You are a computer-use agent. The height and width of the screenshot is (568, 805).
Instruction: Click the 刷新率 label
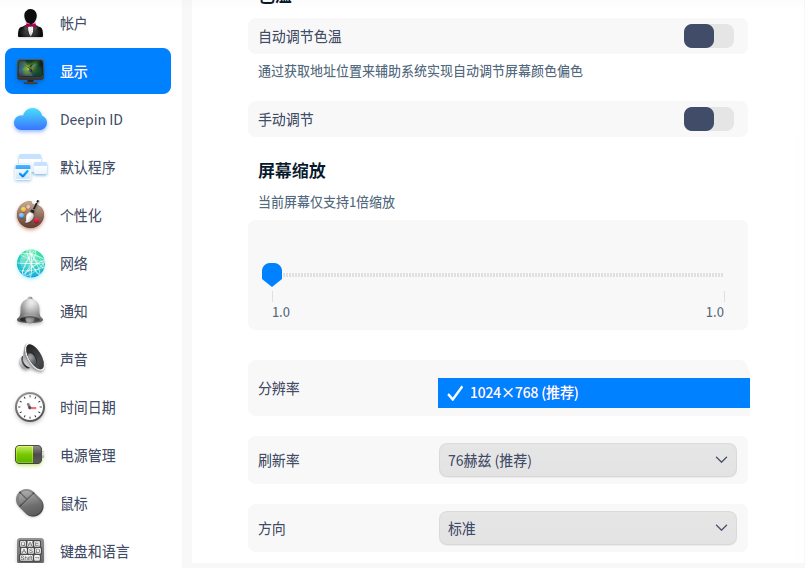(x=279, y=461)
